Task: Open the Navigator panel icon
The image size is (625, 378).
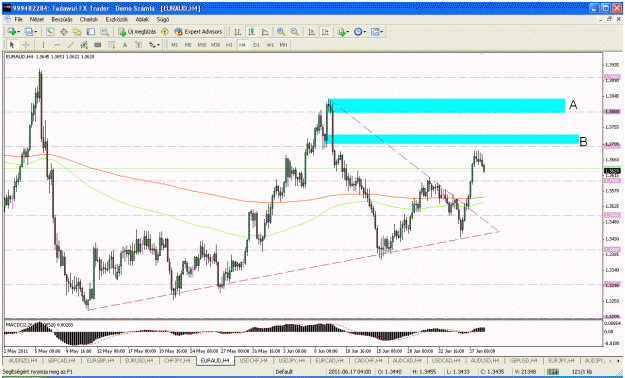Action: [x=77, y=32]
